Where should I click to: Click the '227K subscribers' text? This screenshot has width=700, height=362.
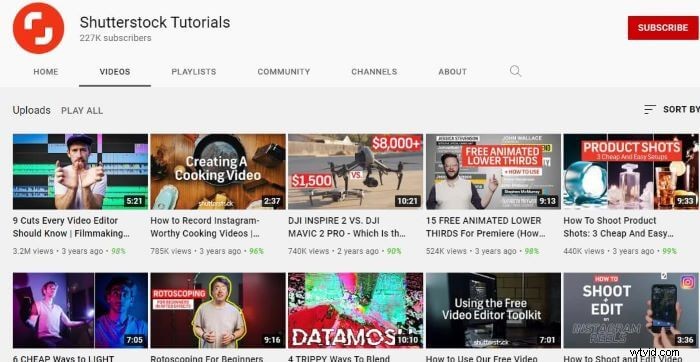pyautogui.click(x=116, y=38)
